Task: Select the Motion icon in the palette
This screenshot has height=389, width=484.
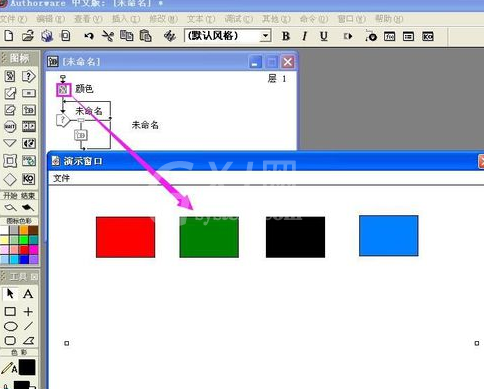Action: click(x=10, y=93)
